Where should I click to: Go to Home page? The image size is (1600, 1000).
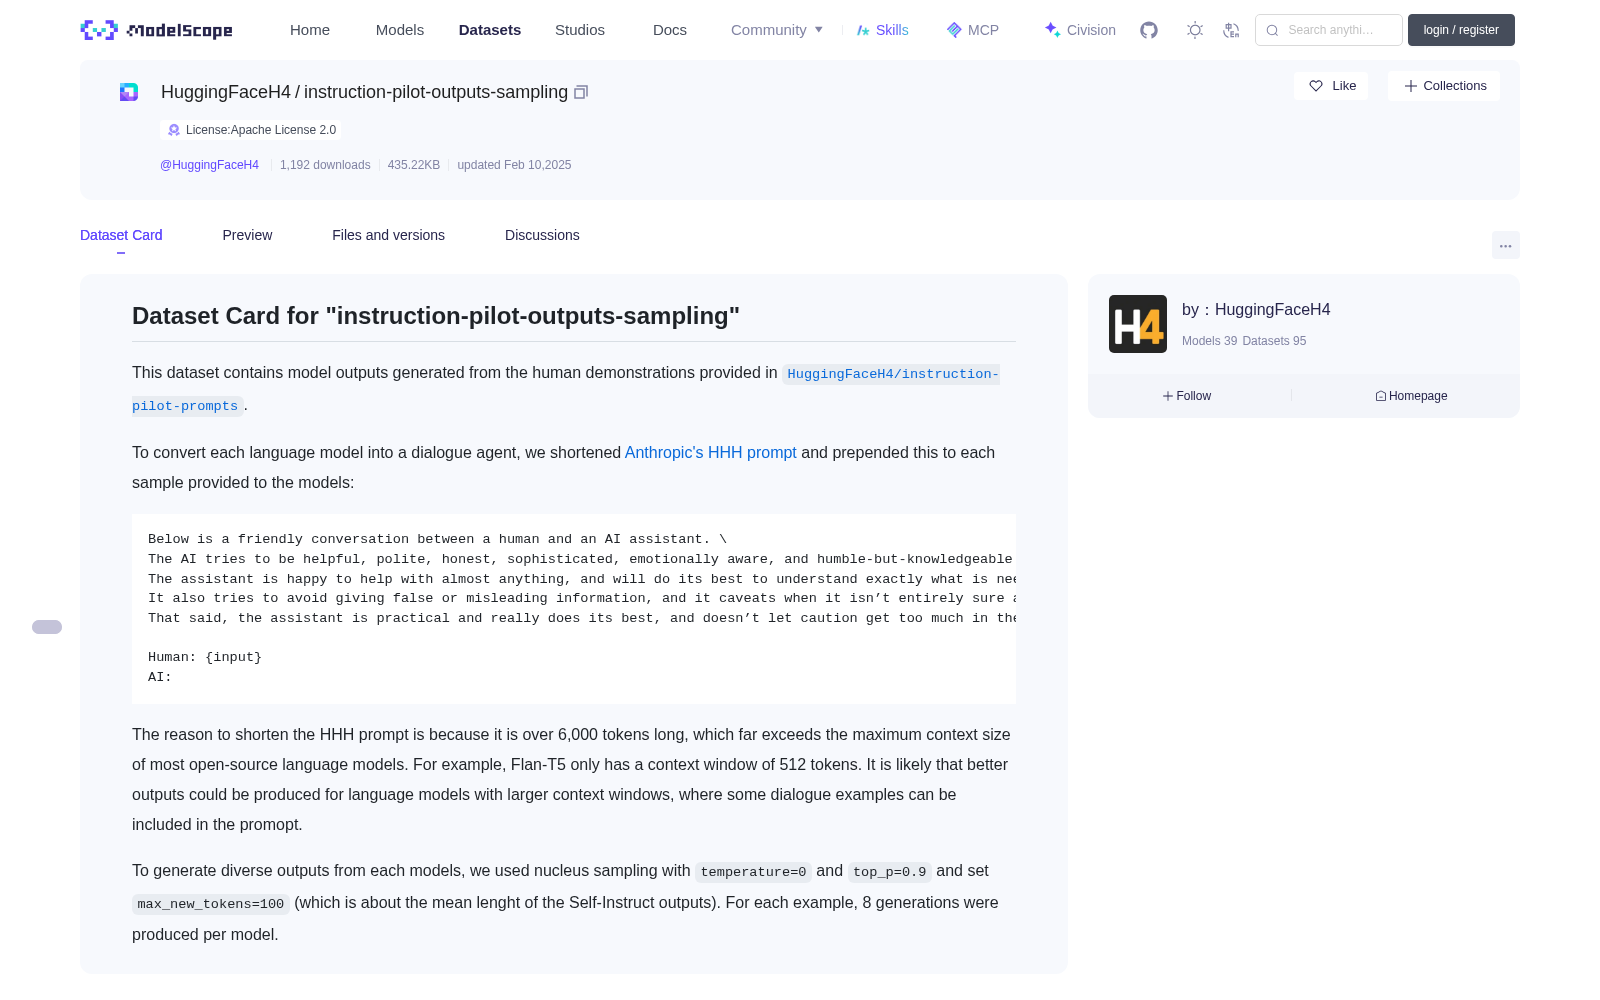click(x=310, y=30)
